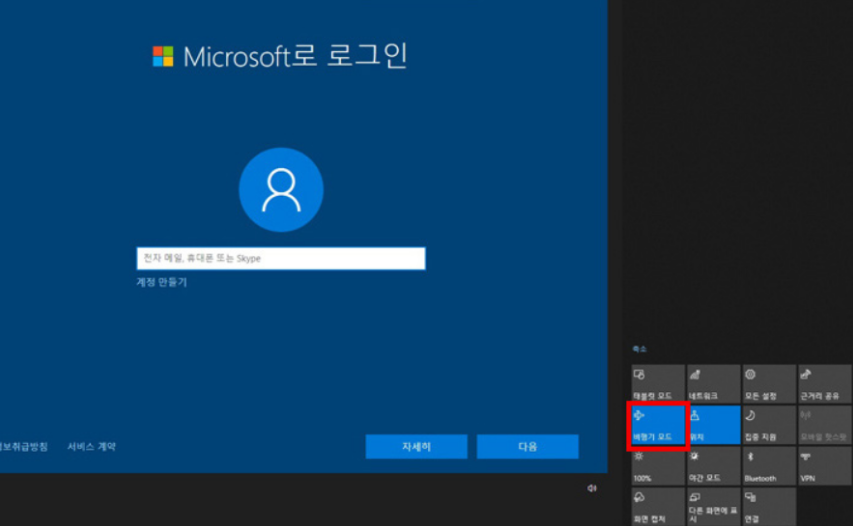Open the 네트워크 quick action tile

(713, 384)
